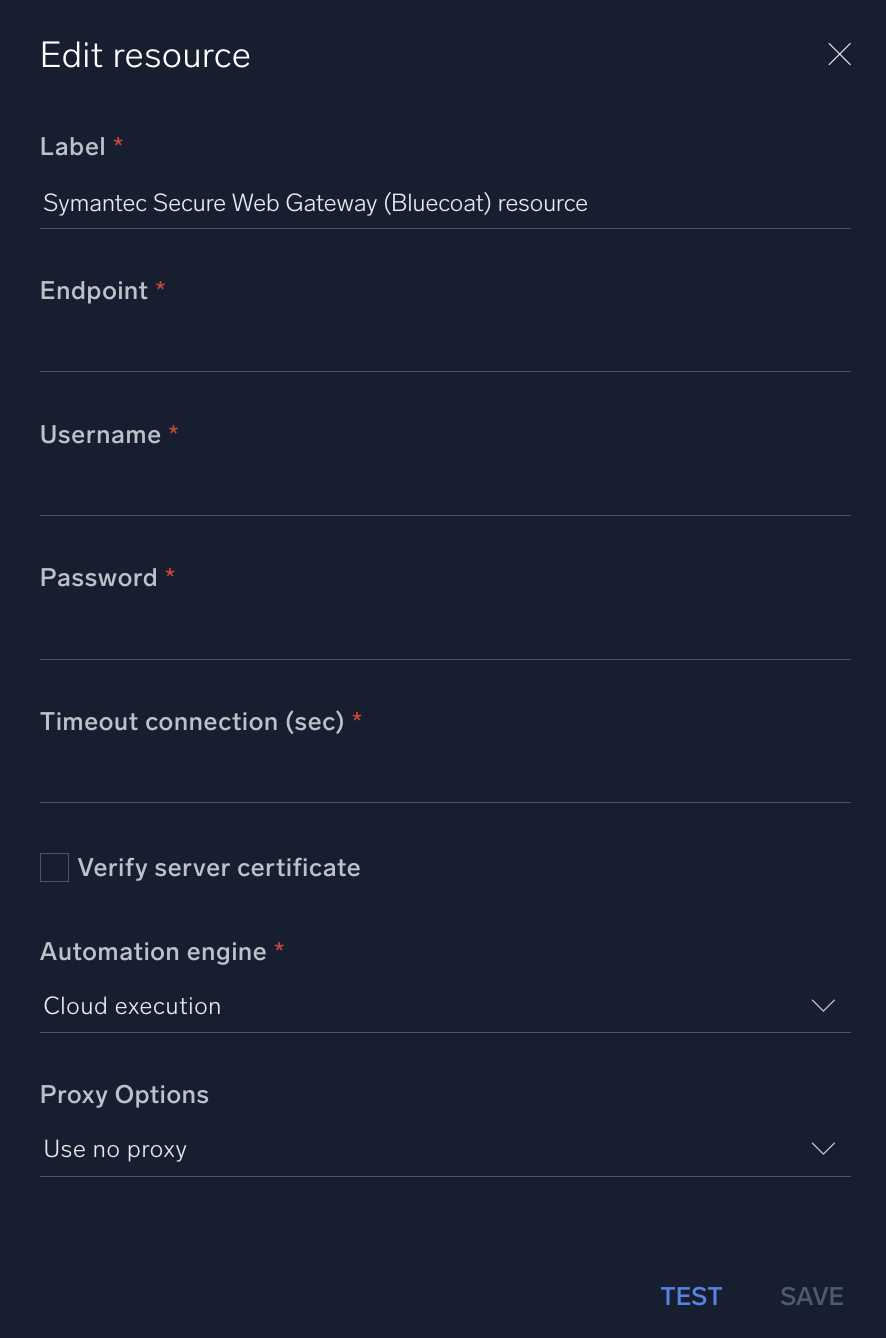Viewport: 886px width, 1338px height.
Task: Click the SAVE button
Action: pos(811,1295)
